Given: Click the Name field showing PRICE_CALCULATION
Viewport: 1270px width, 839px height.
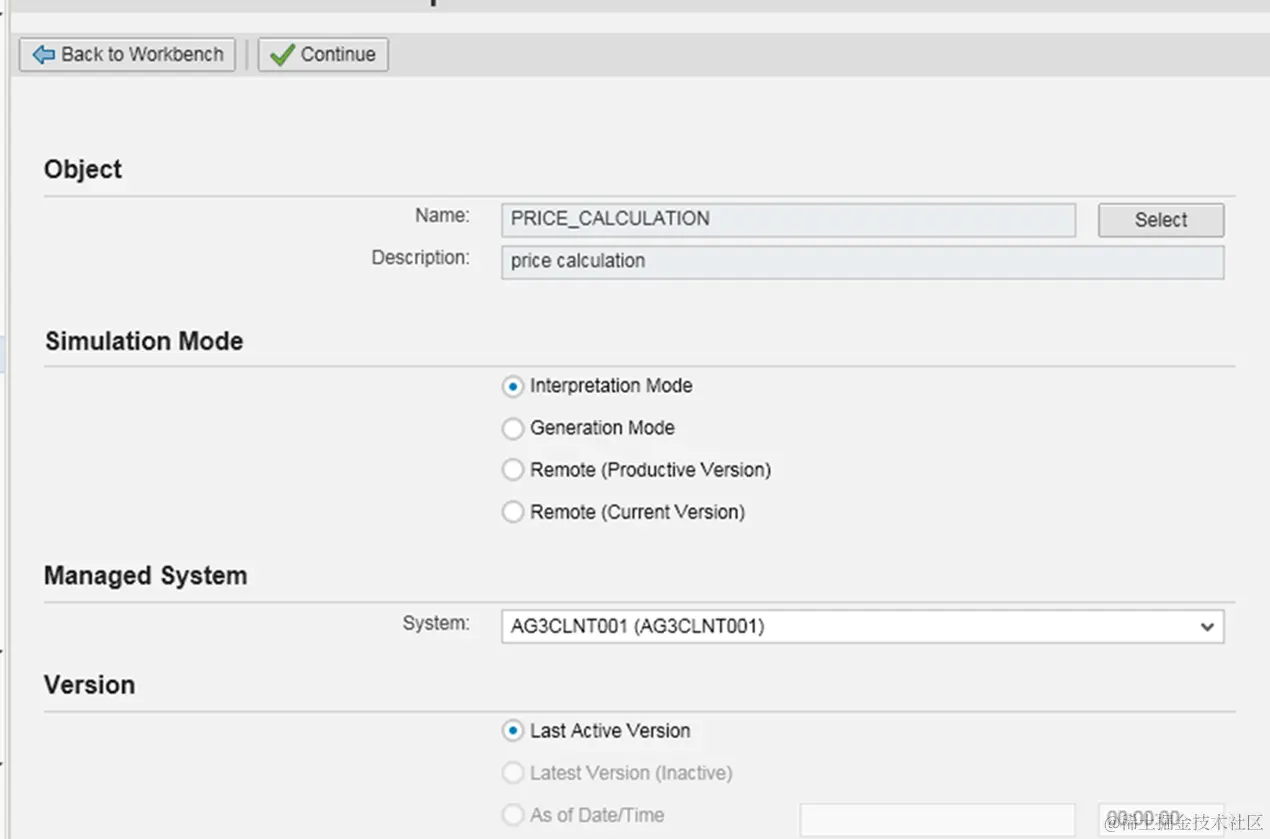Looking at the screenshot, I should coord(788,219).
